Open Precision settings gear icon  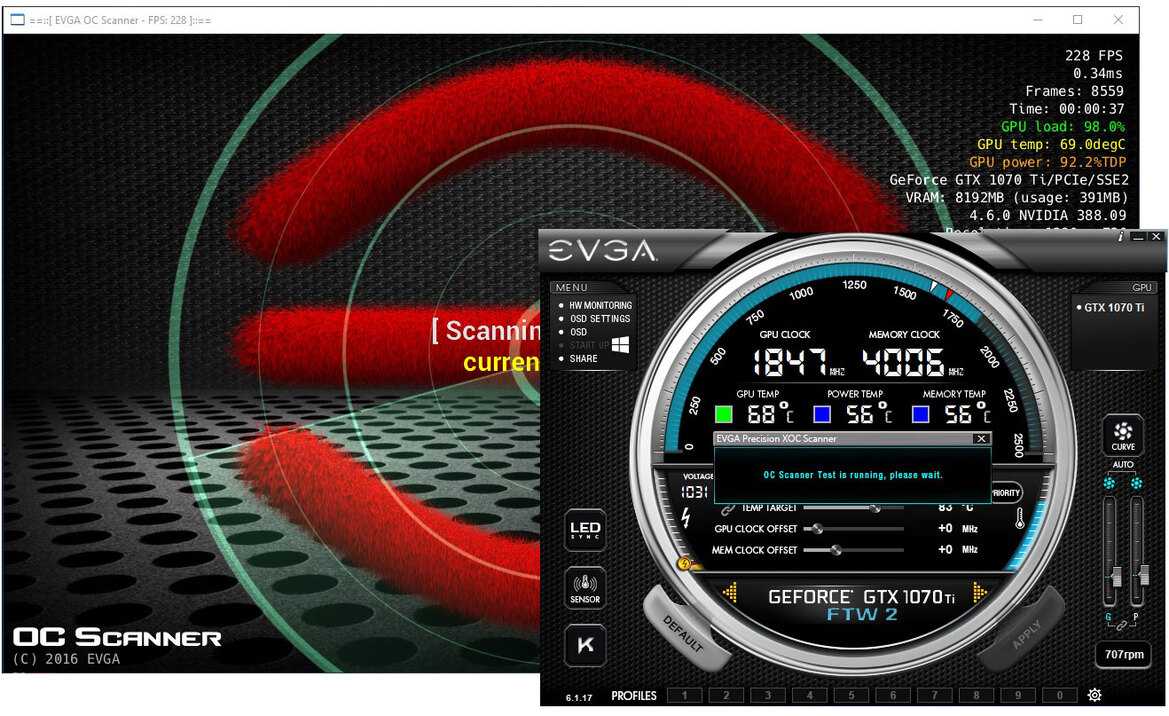coord(1094,695)
